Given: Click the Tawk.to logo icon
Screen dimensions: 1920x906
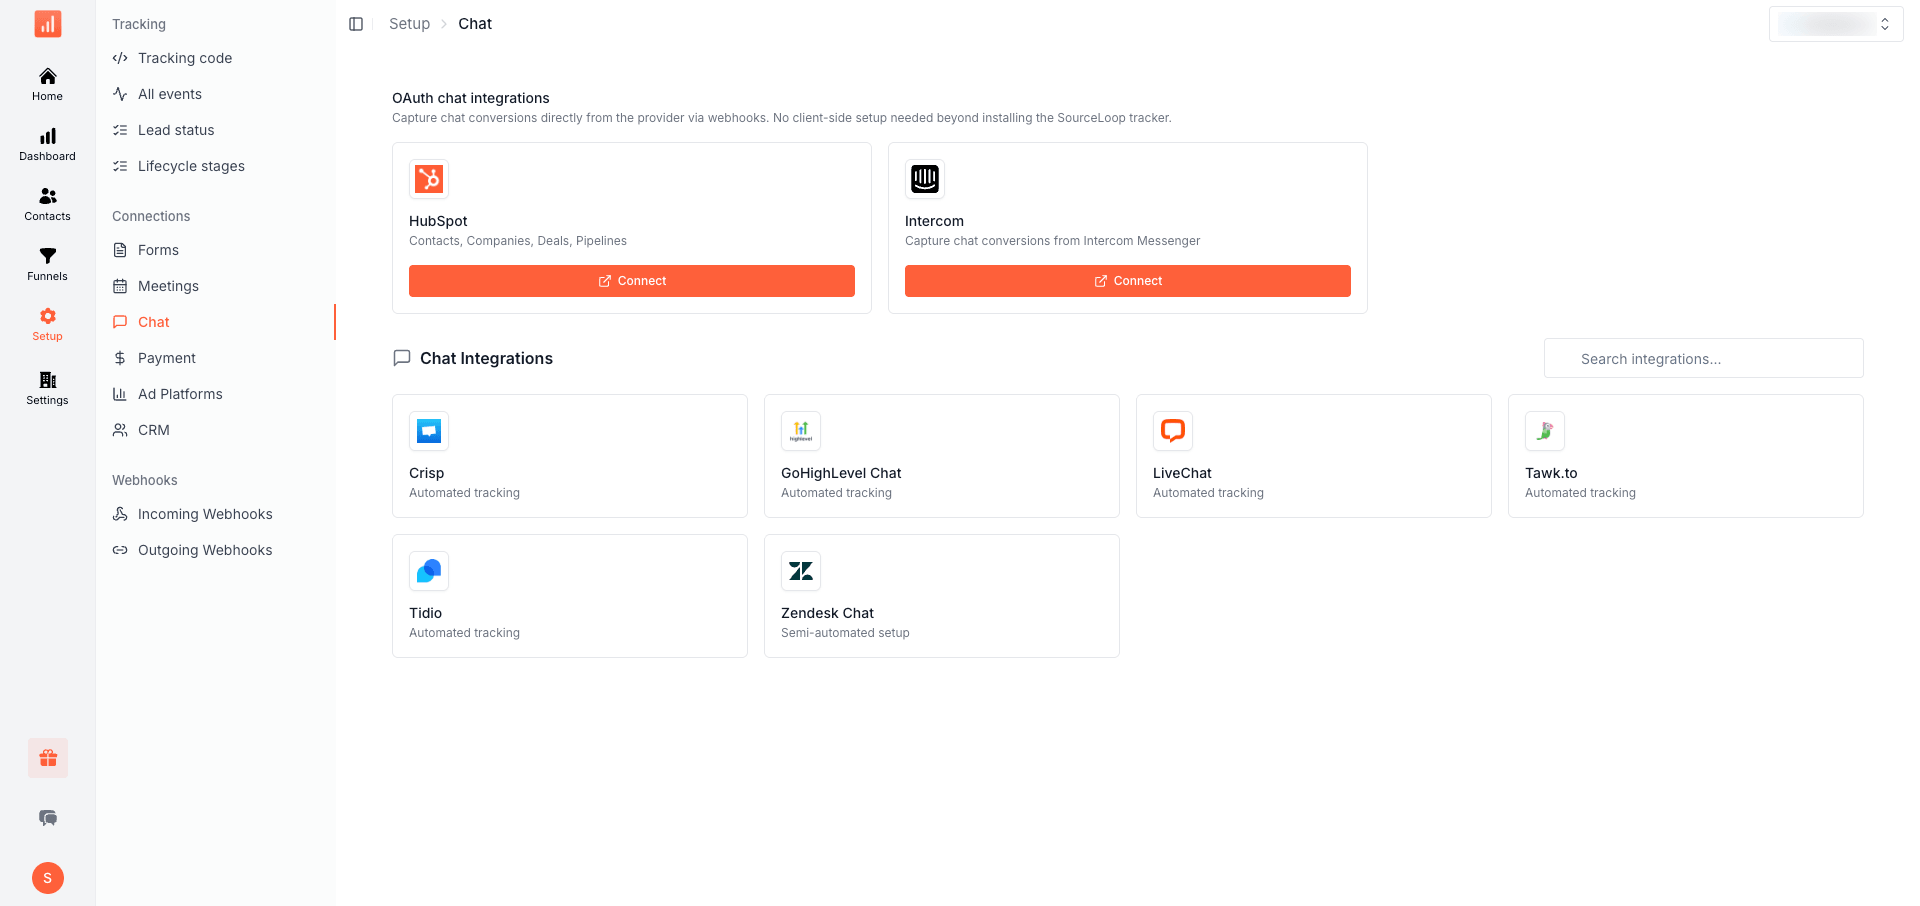Looking at the screenshot, I should point(1545,431).
